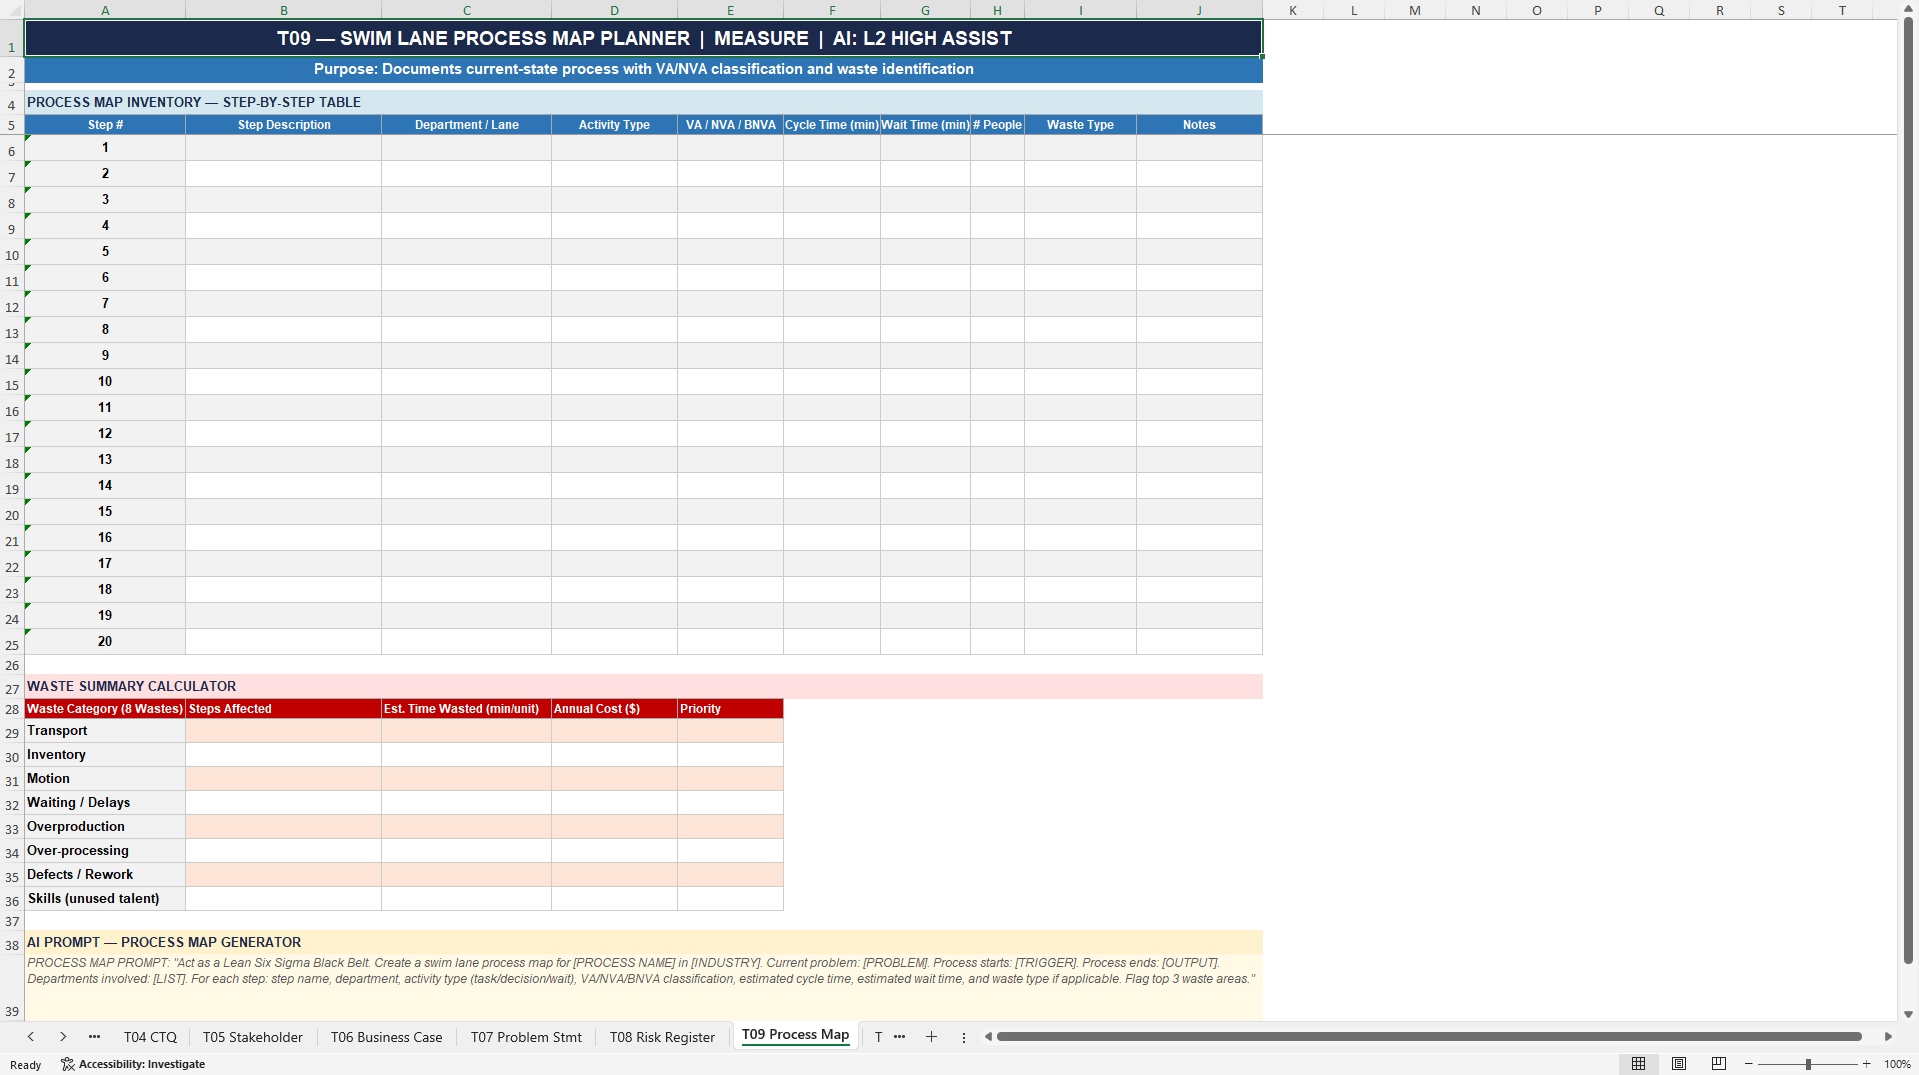Switch to the T06 Business Case sheet
The height and width of the screenshot is (1075, 1919).
[x=386, y=1037]
